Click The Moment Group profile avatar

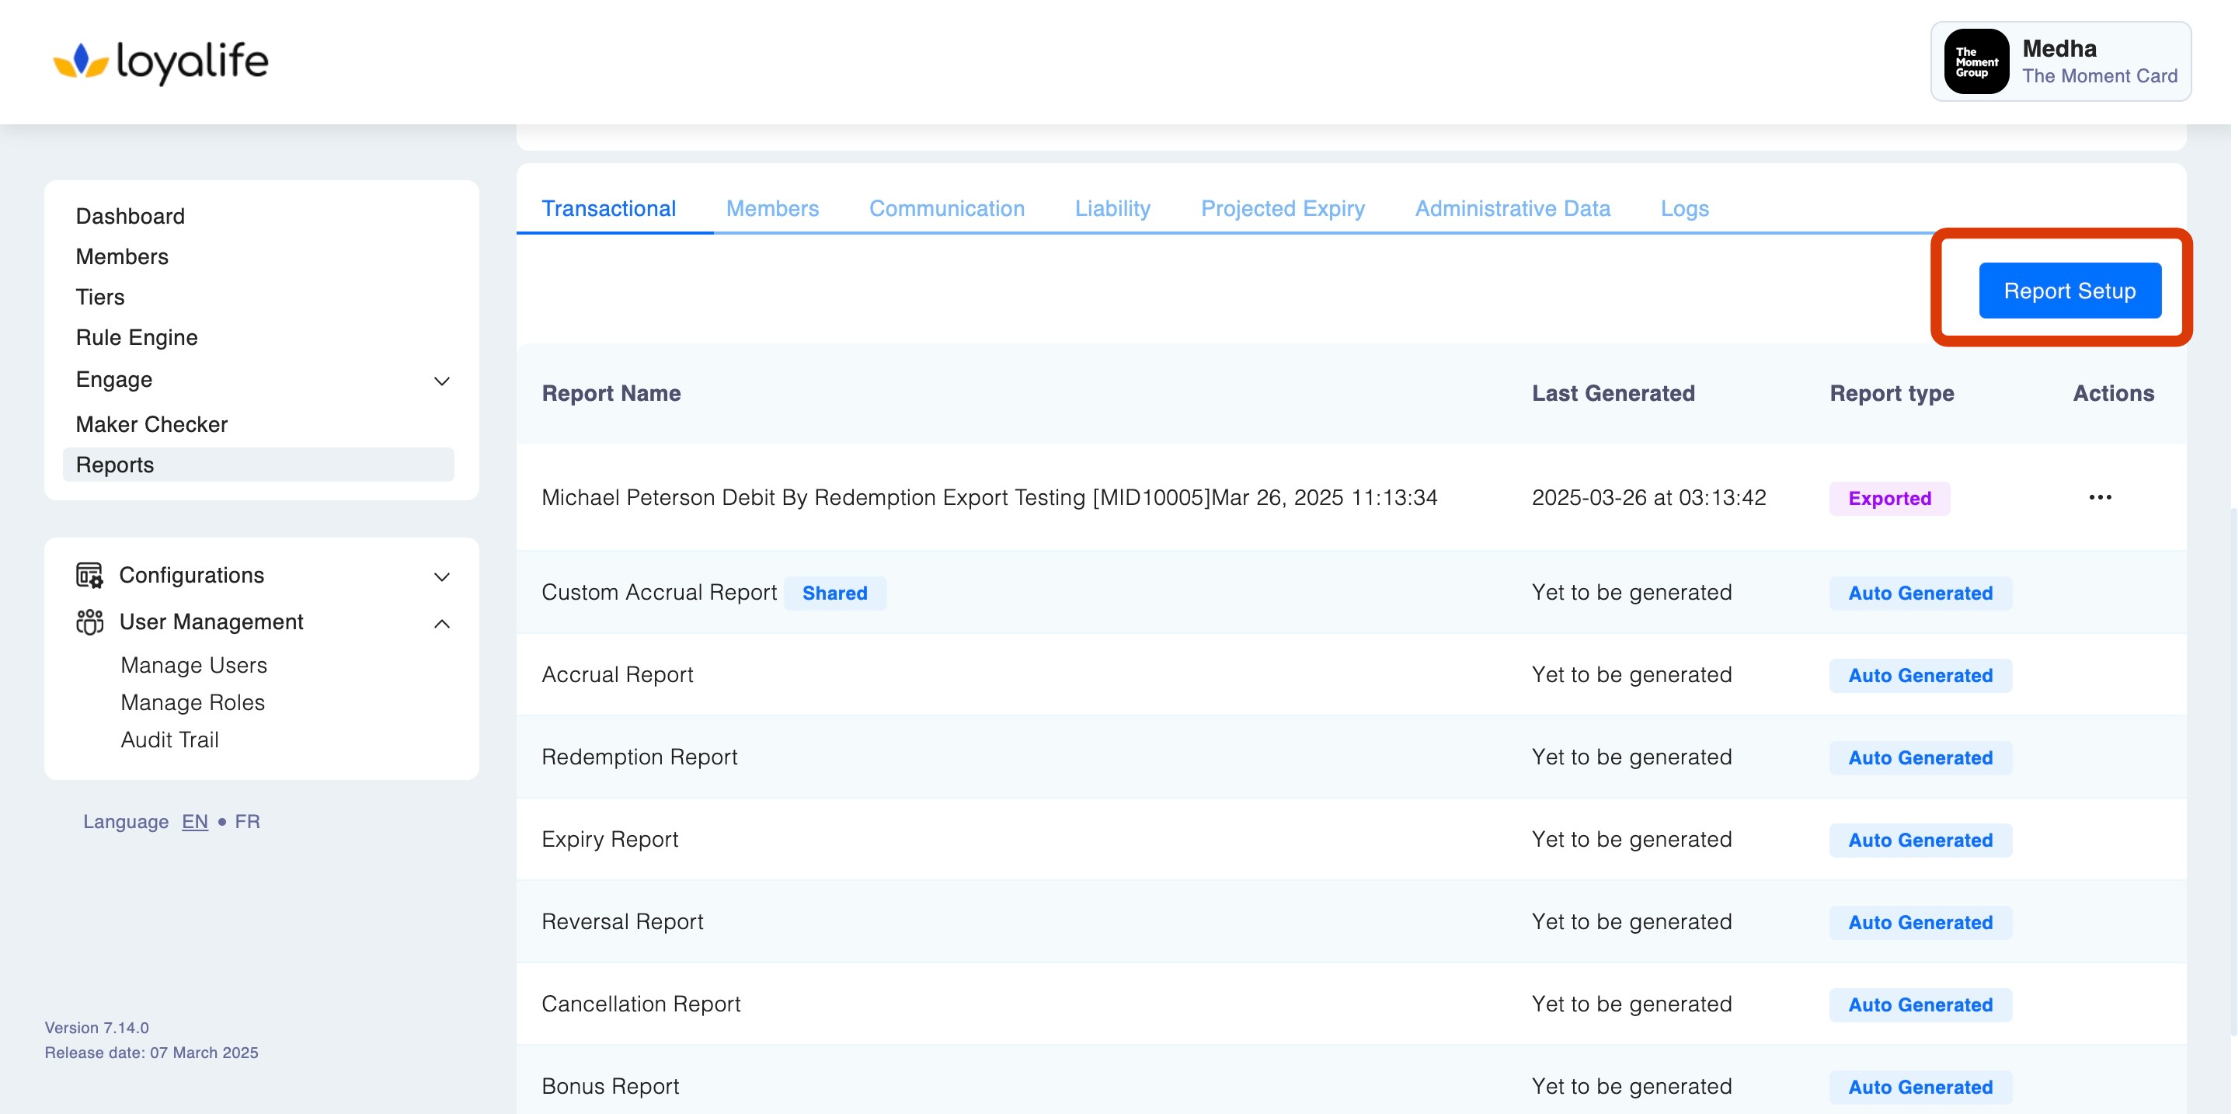pyautogui.click(x=1976, y=62)
